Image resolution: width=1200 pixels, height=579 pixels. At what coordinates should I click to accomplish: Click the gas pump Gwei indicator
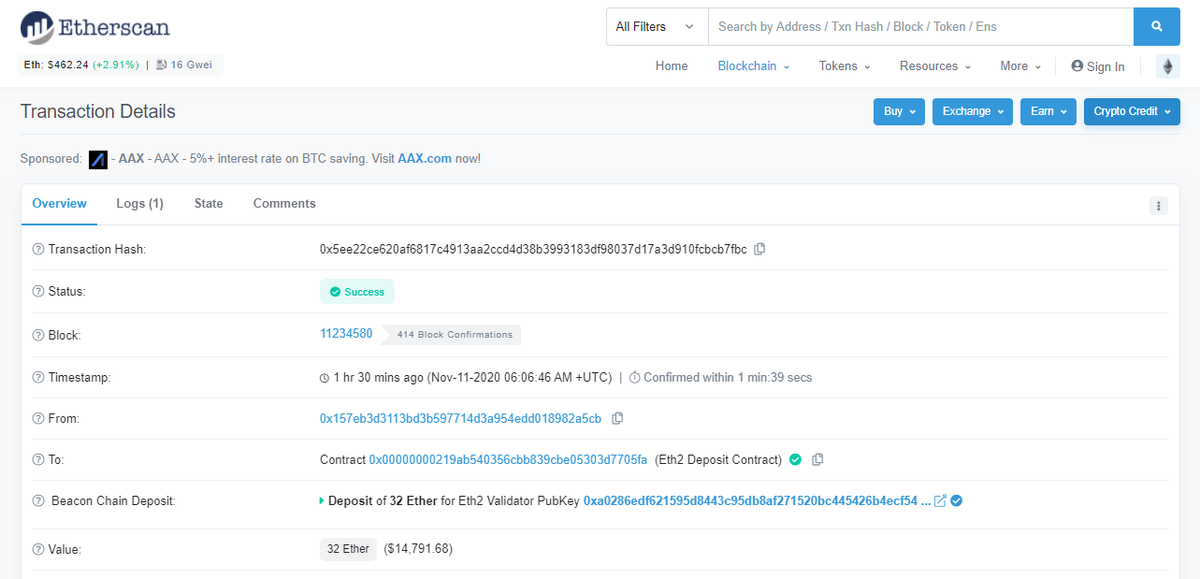(x=186, y=65)
